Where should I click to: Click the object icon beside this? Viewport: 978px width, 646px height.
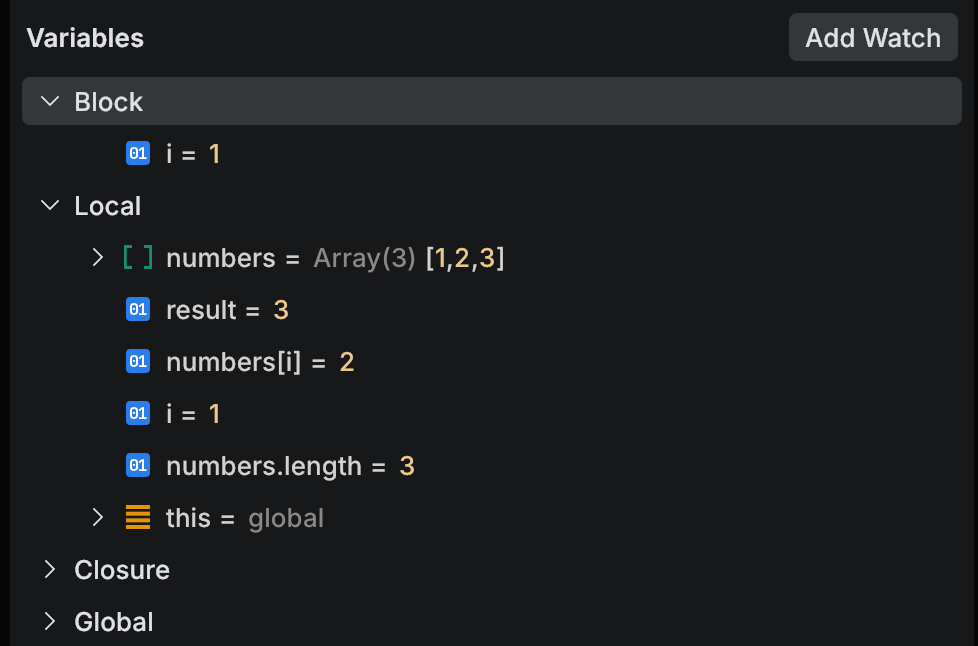pos(138,518)
